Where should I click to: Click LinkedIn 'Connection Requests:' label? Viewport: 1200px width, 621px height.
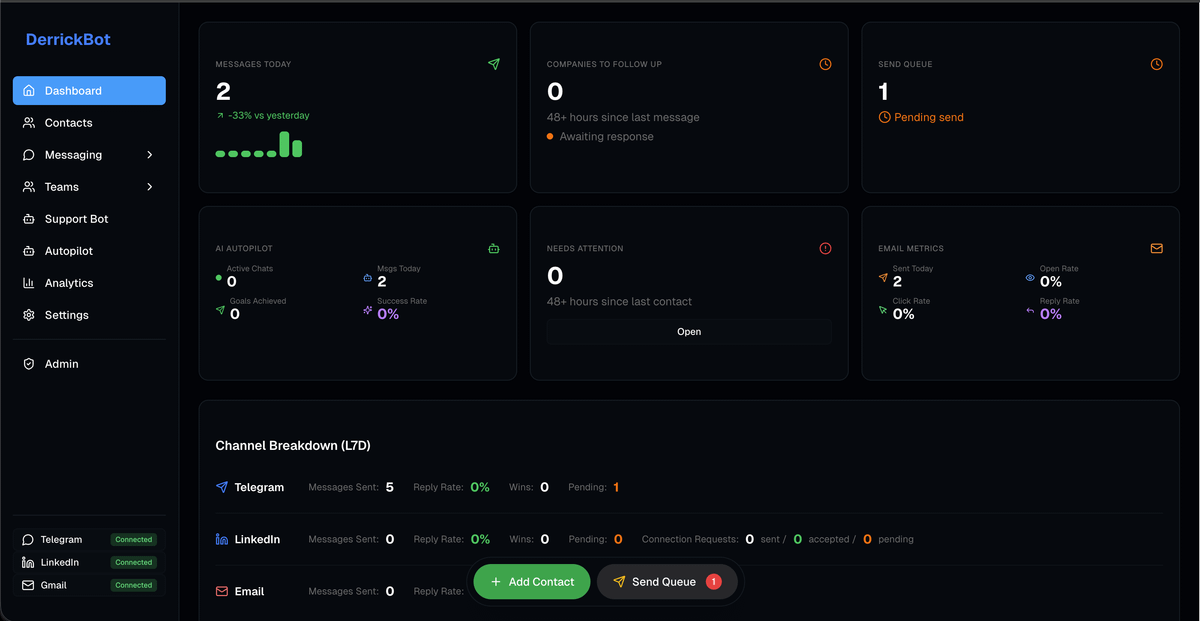coord(689,539)
